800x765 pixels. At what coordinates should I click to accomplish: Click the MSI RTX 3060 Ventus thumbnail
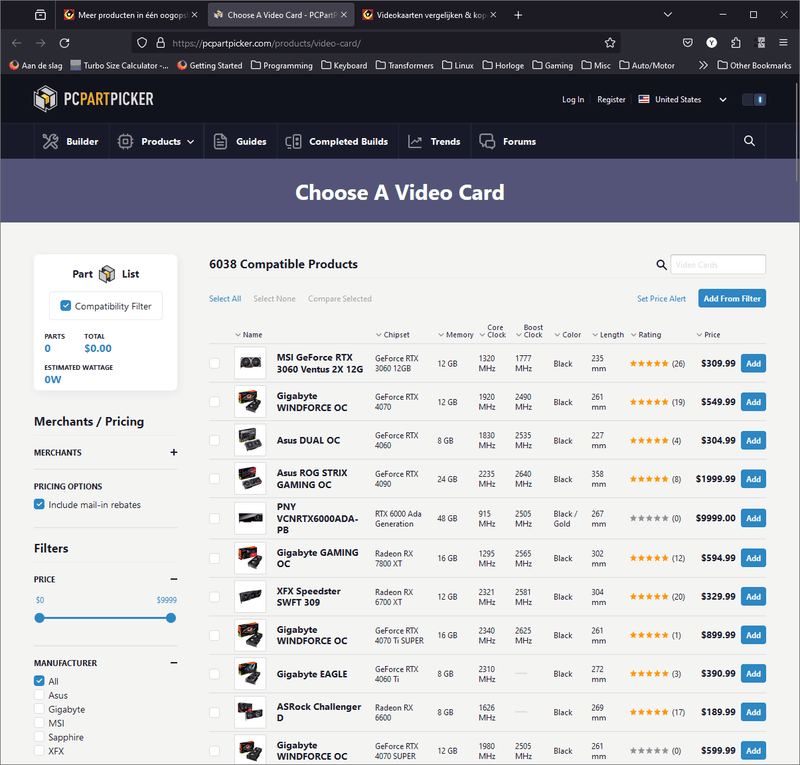click(250, 363)
